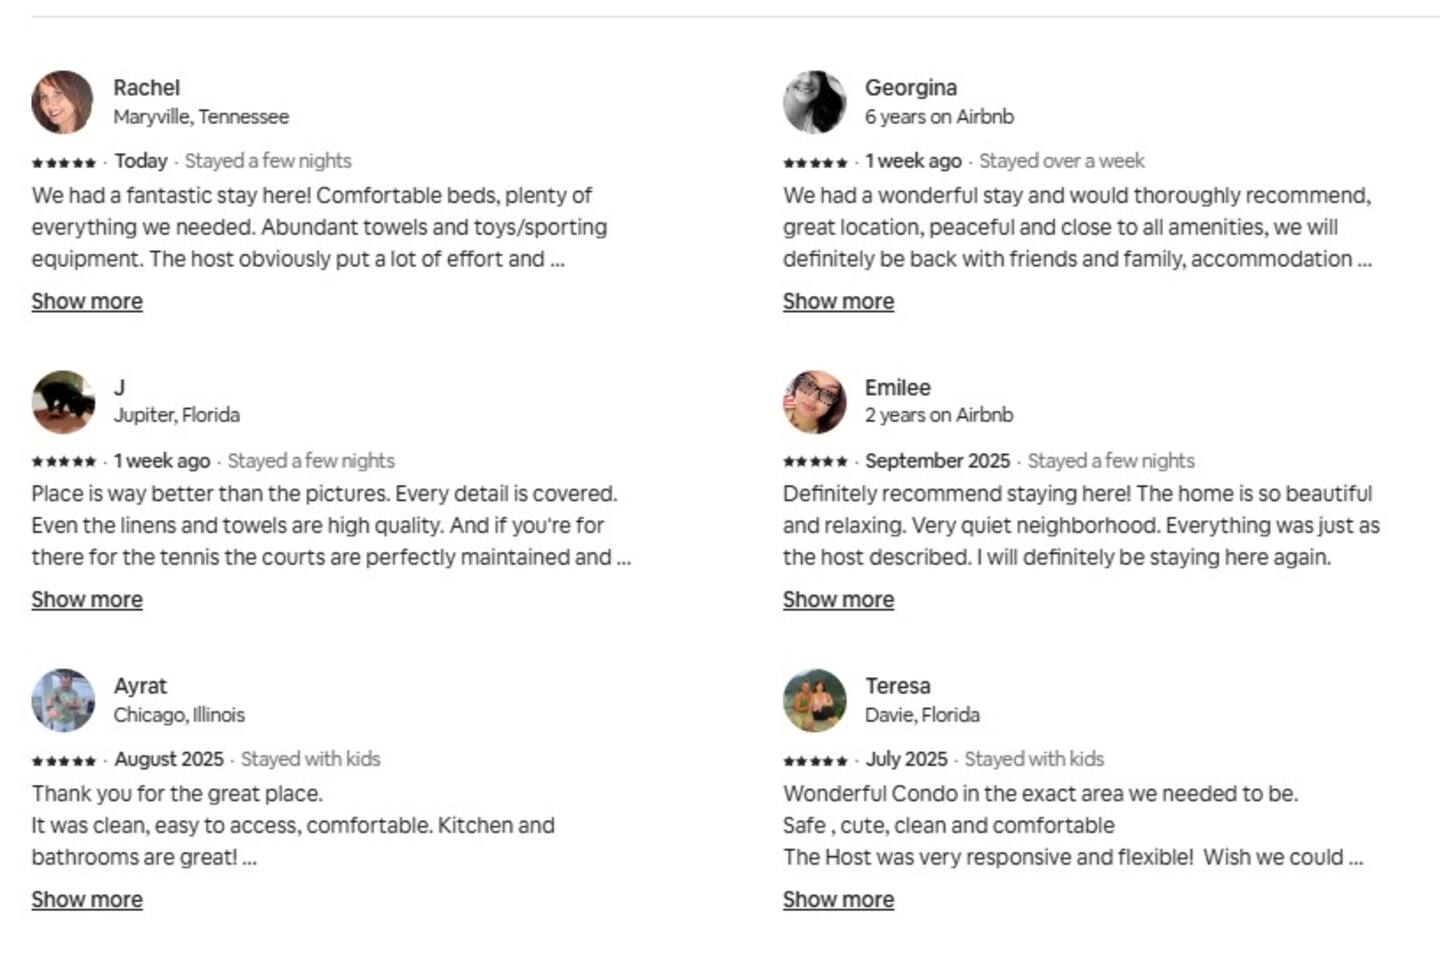Expand Georgina's review with Show more

(838, 301)
